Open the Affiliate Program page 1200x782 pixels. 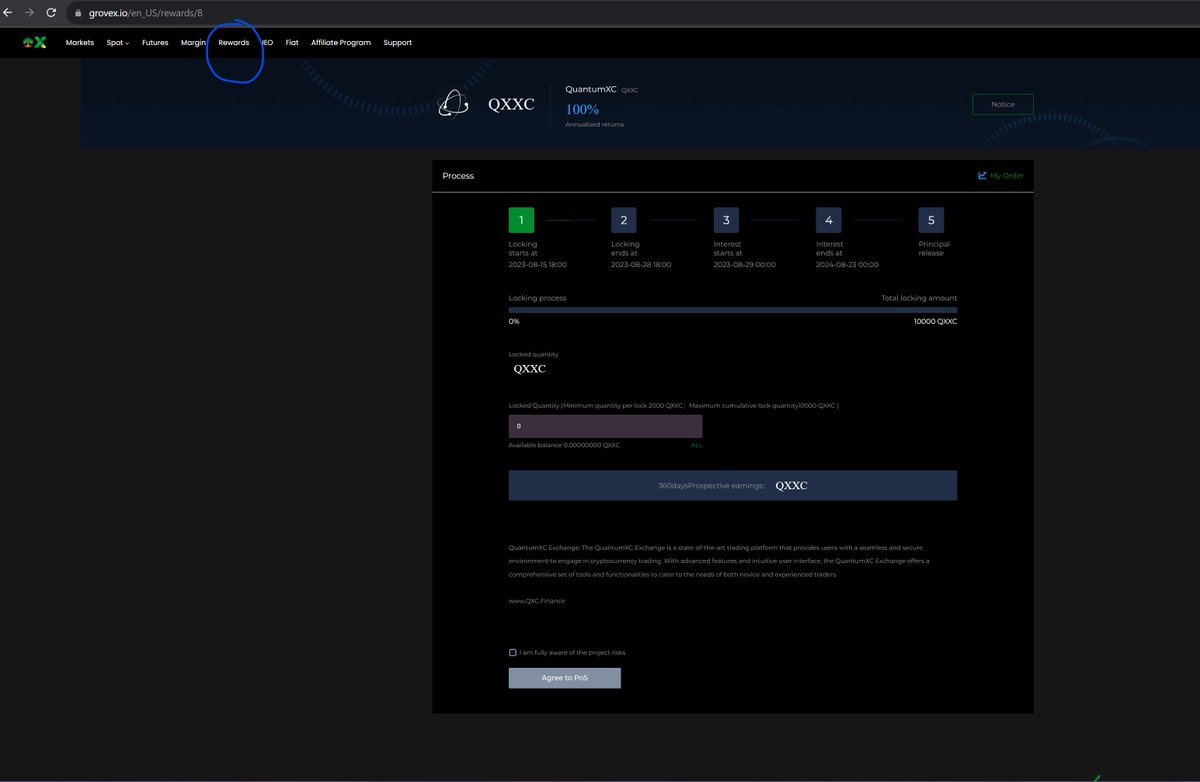(341, 43)
